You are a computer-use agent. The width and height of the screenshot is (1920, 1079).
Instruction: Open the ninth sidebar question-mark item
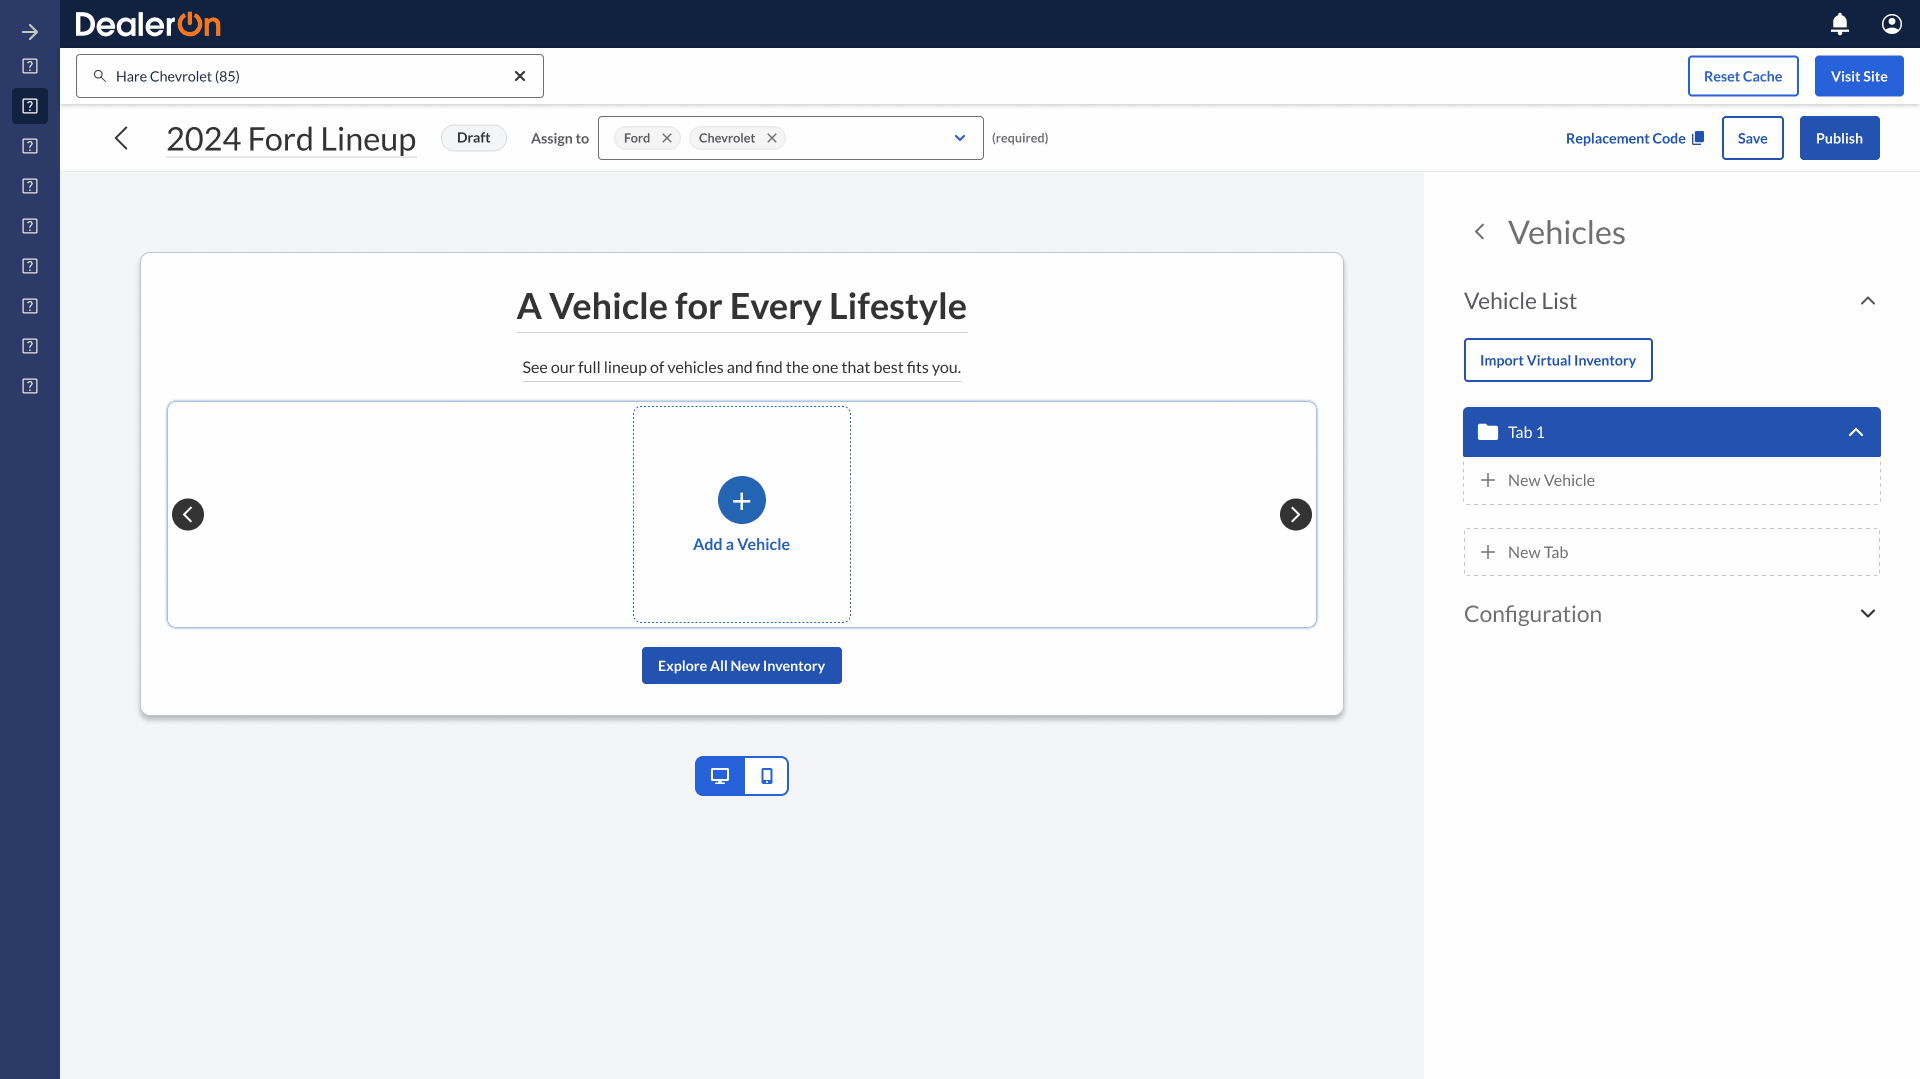(30, 386)
